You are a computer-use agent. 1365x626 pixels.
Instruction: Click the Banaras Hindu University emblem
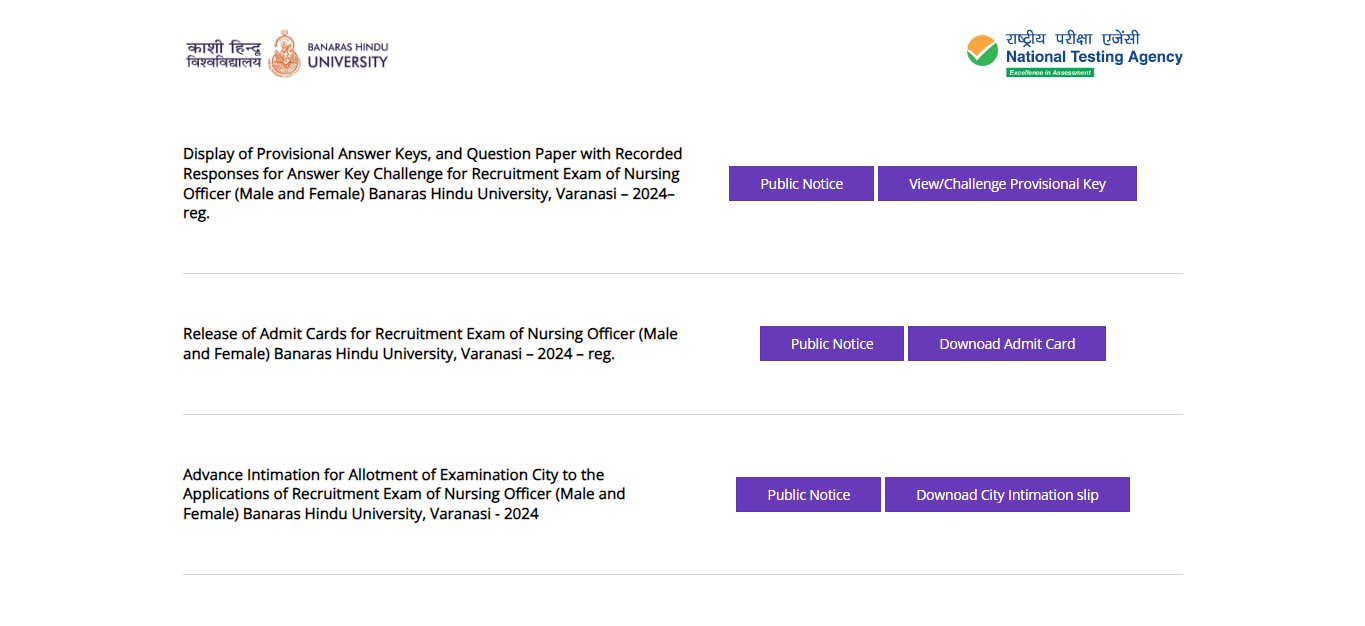click(284, 54)
